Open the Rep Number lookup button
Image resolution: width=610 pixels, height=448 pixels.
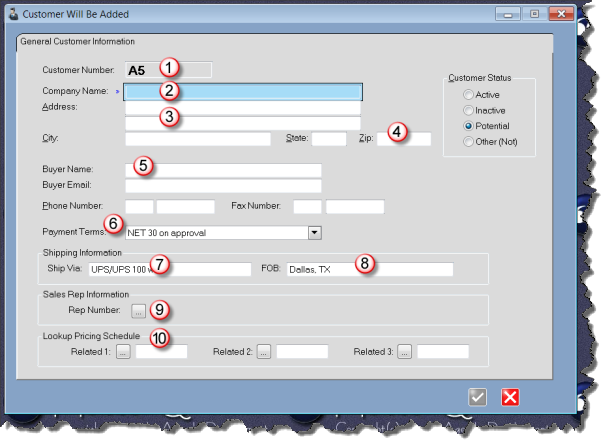(x=138, y=311)
